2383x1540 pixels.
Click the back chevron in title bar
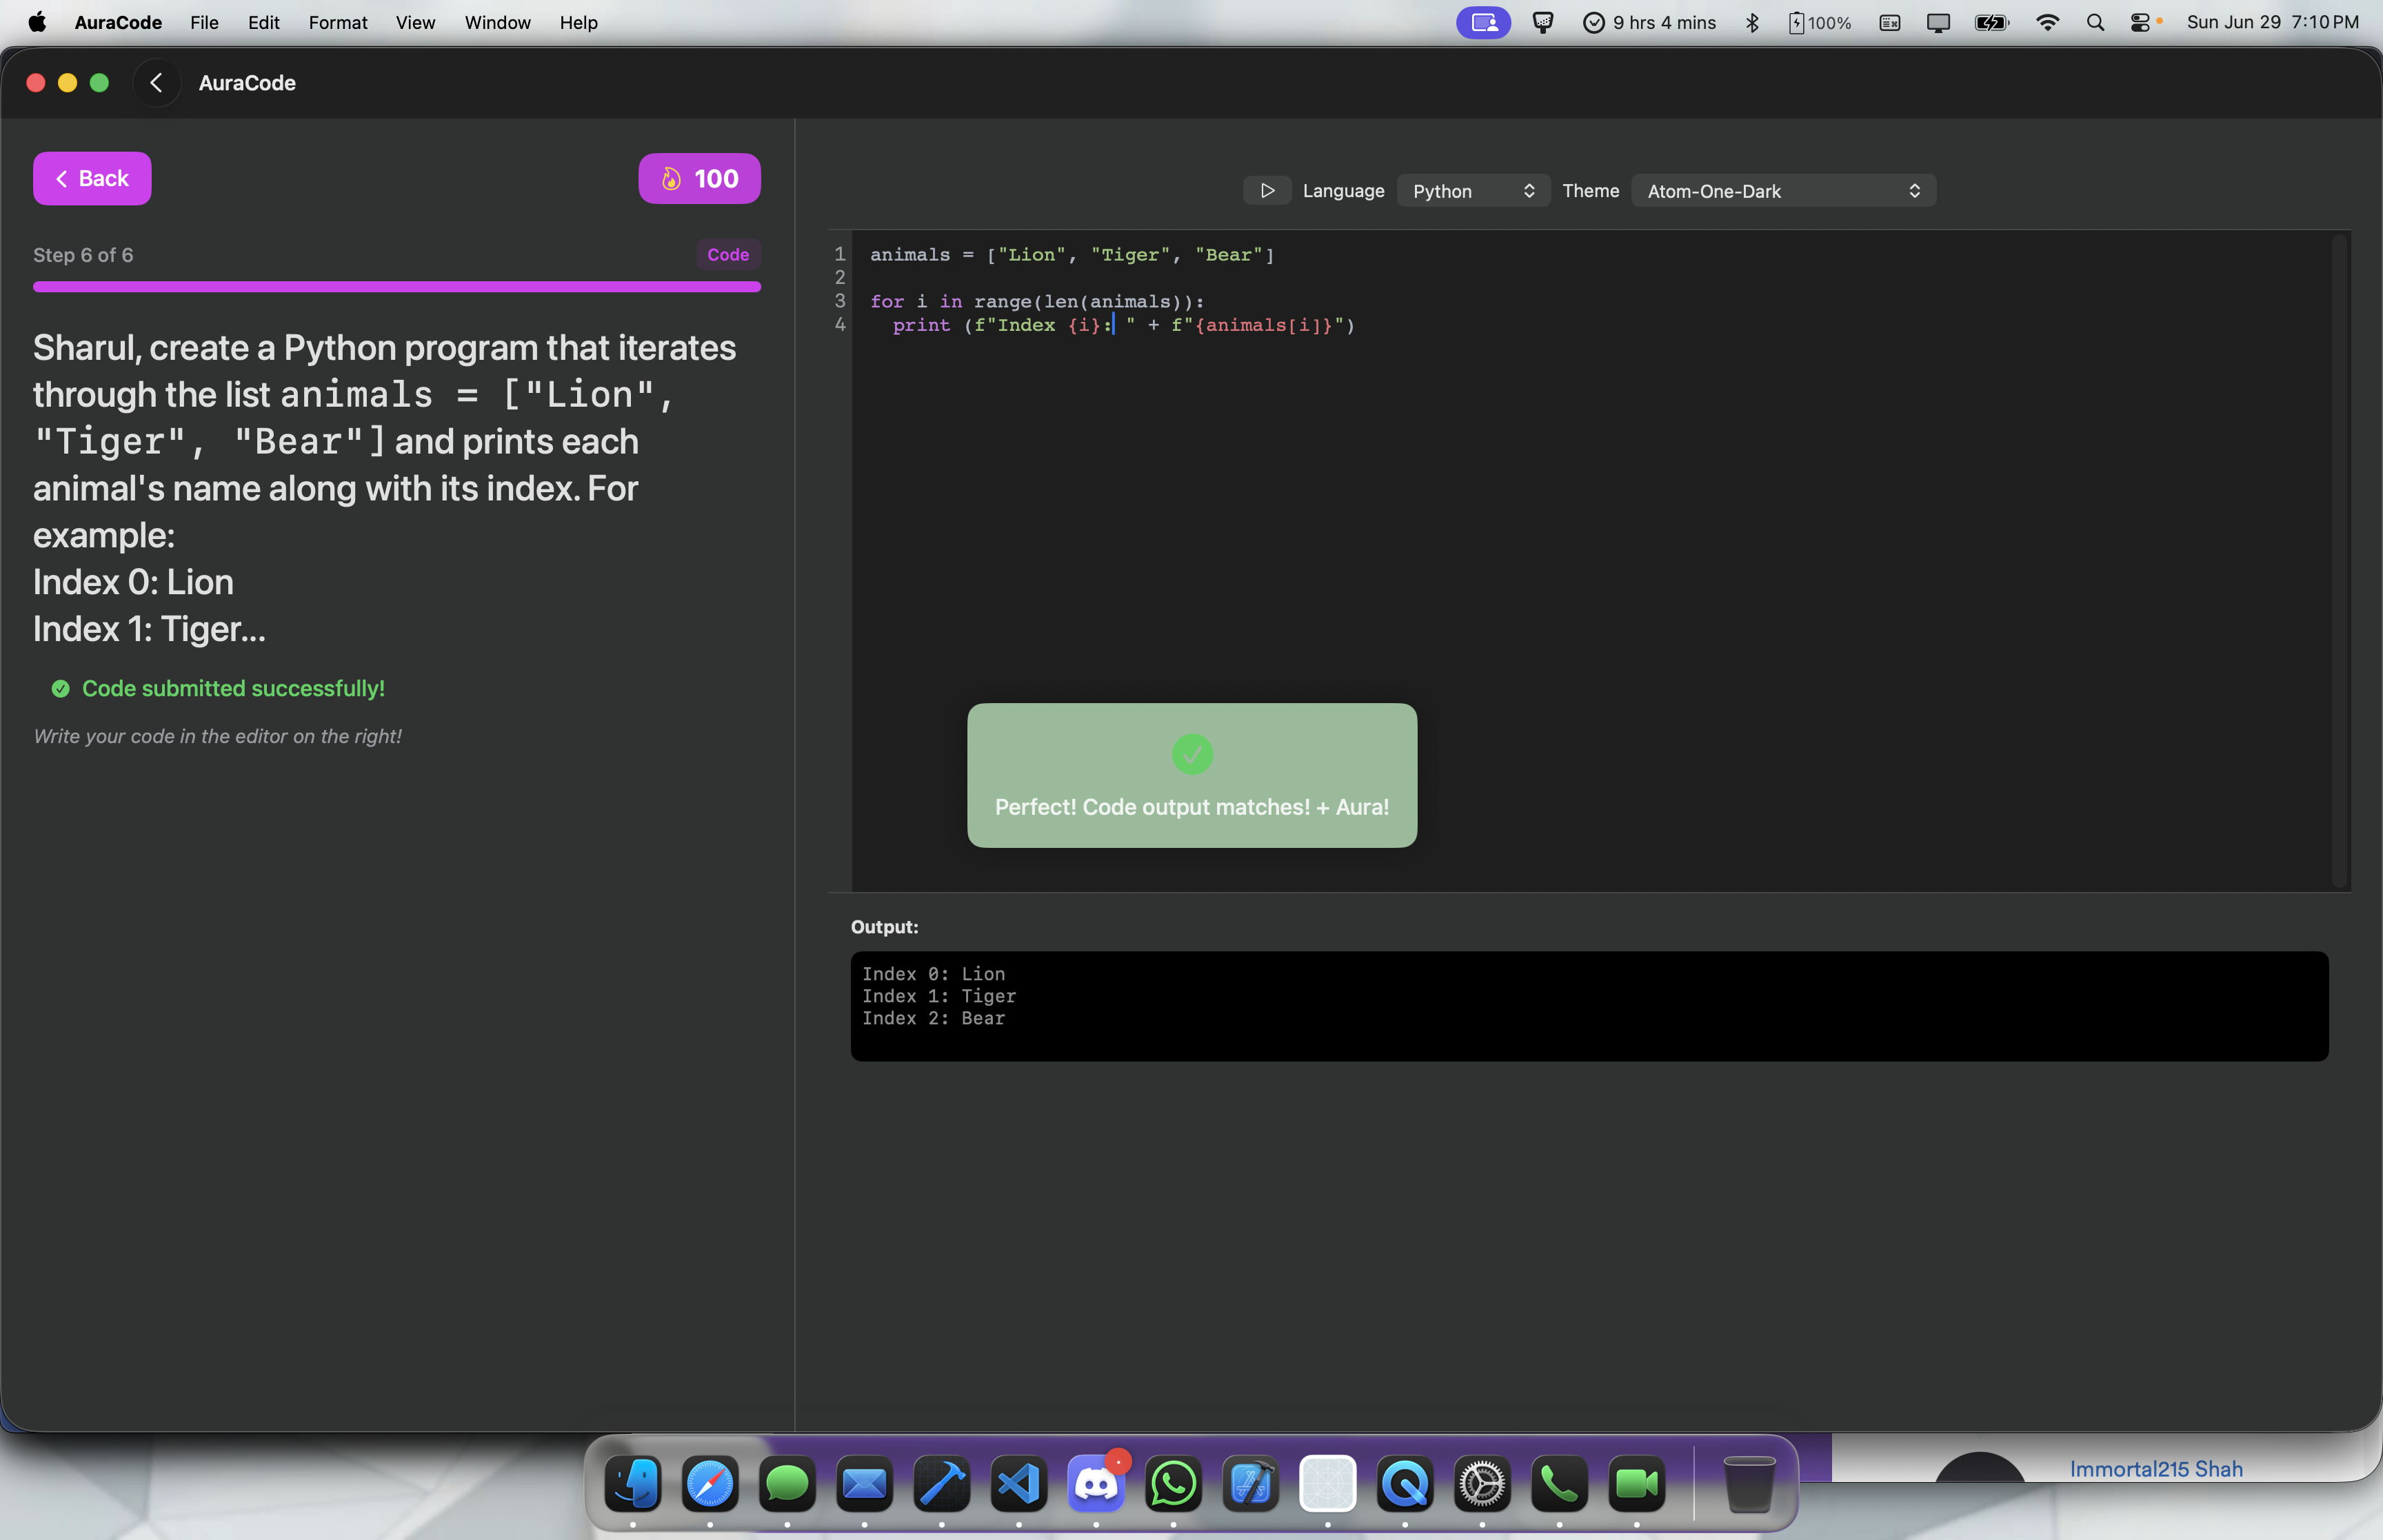click(156, 83)
